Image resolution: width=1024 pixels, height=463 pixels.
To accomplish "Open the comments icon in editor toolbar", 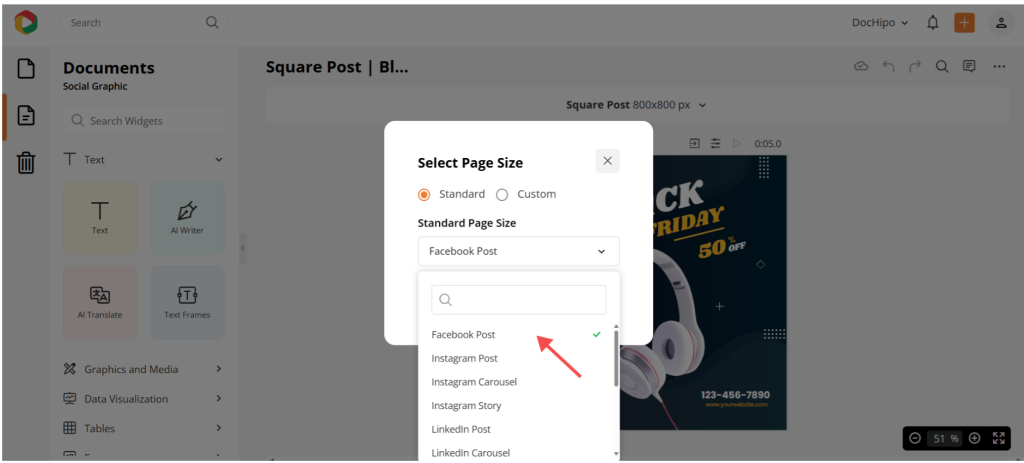I will pos(969,66).
